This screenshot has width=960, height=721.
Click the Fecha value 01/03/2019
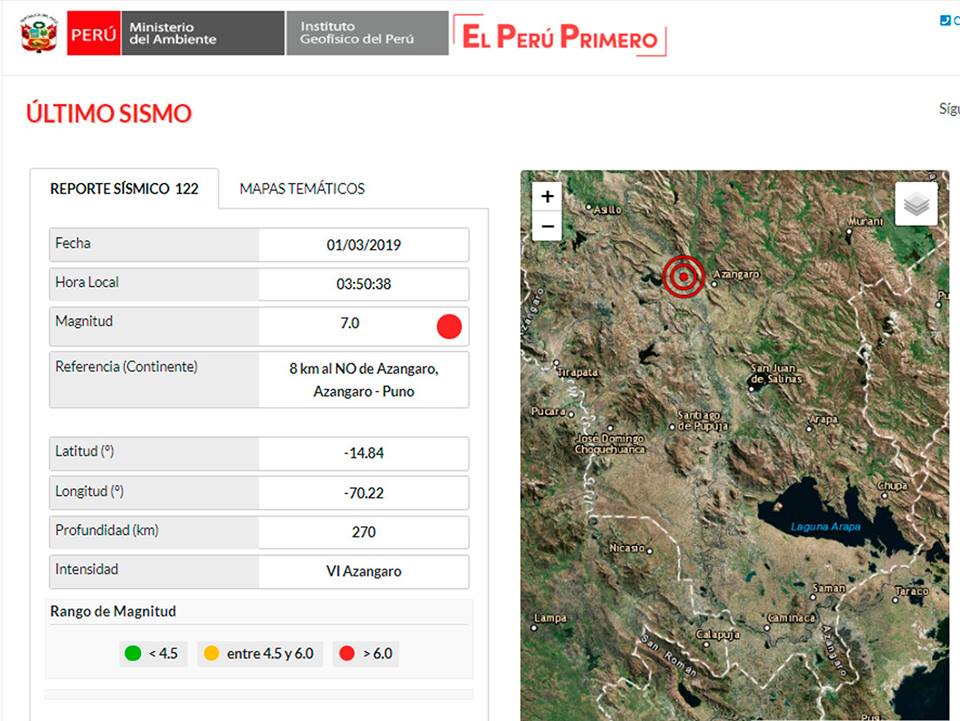point(363,245)
